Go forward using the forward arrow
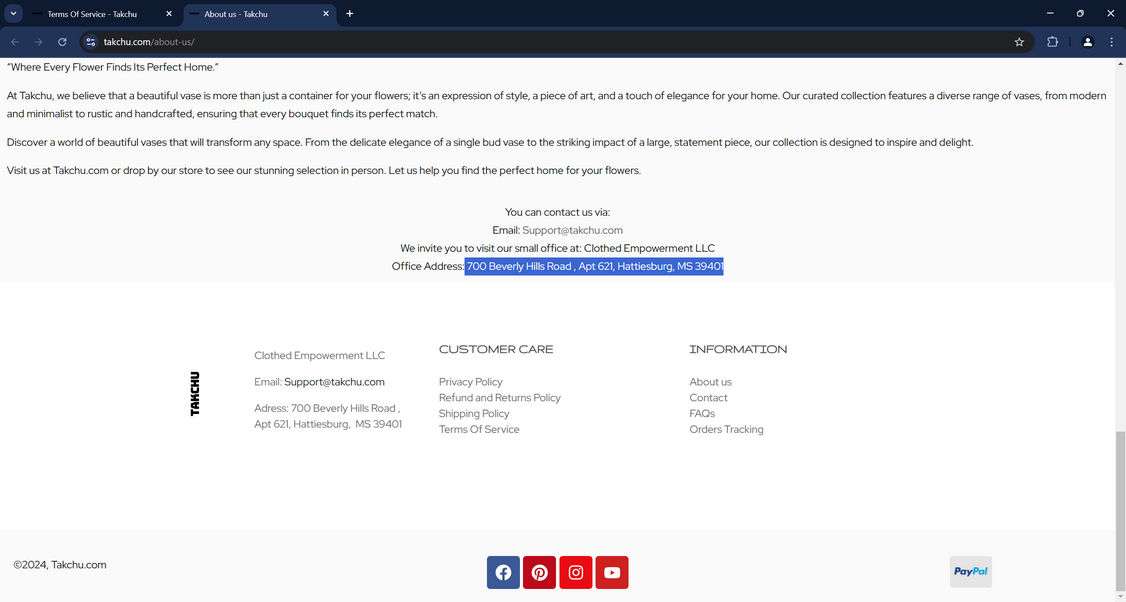 point(39,42)
